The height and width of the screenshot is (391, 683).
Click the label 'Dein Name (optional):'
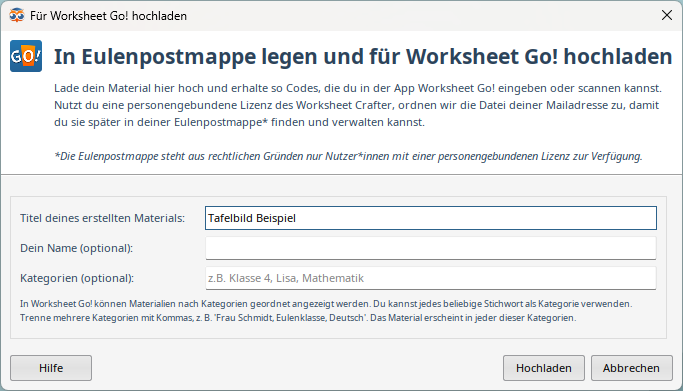[76, 248]
